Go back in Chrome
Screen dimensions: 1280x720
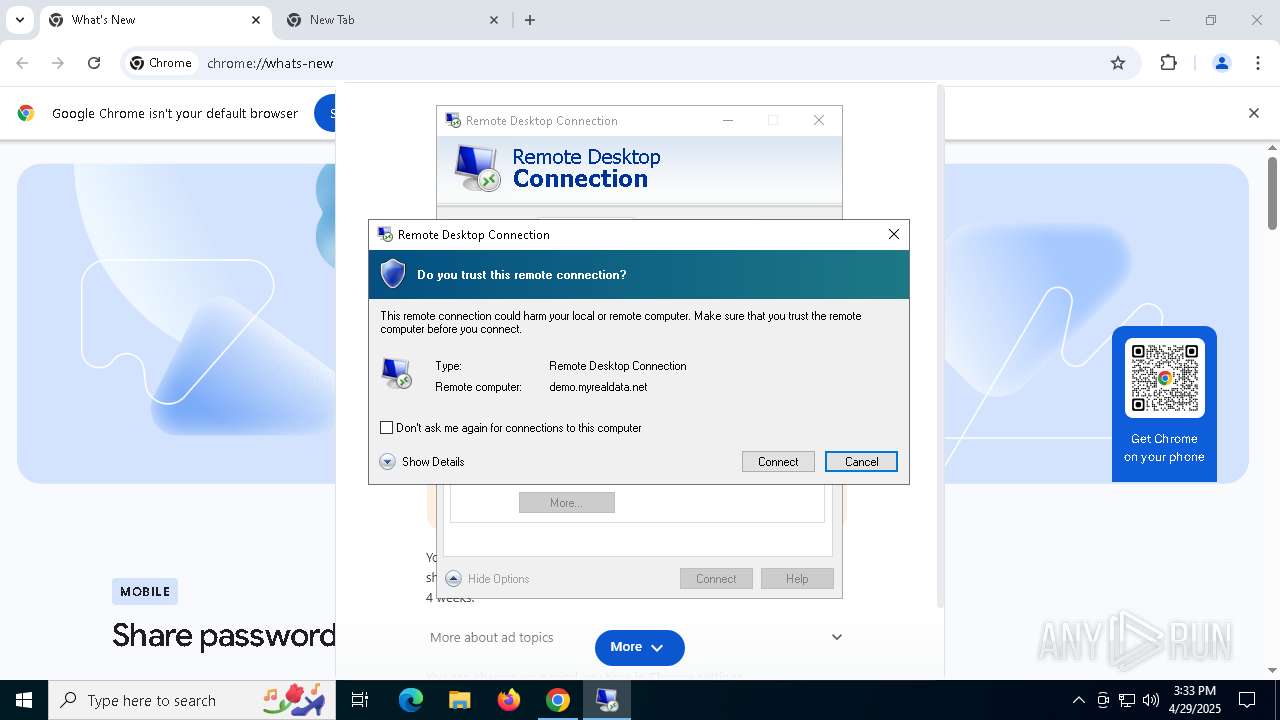[22, 63]
